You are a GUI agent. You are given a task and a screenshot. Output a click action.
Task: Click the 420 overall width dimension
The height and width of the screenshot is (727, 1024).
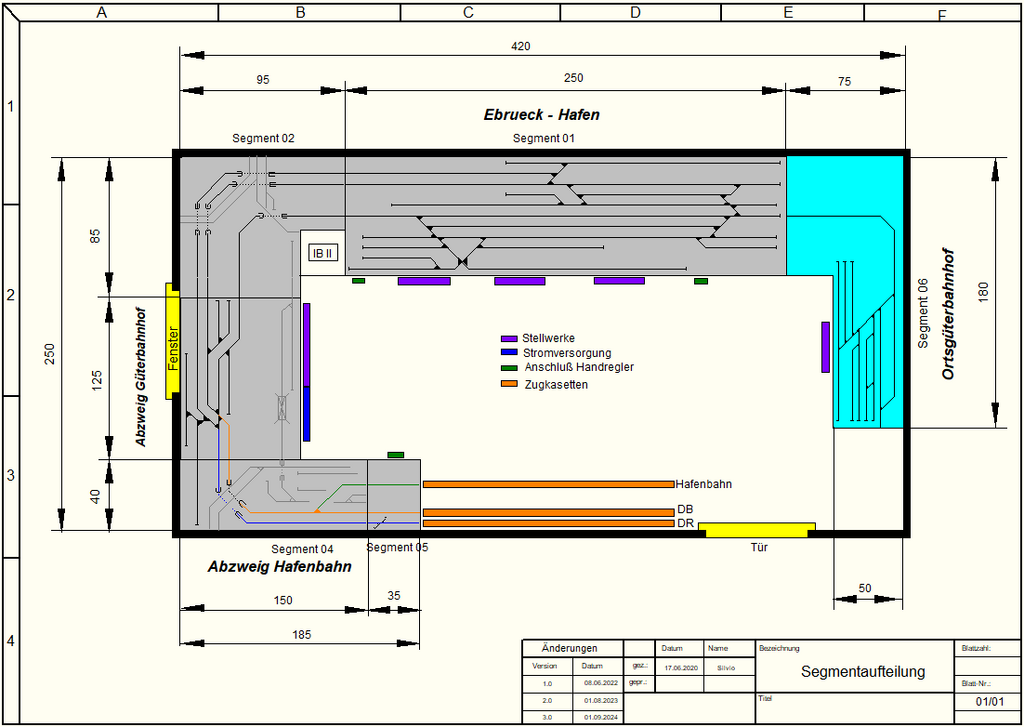520,46
